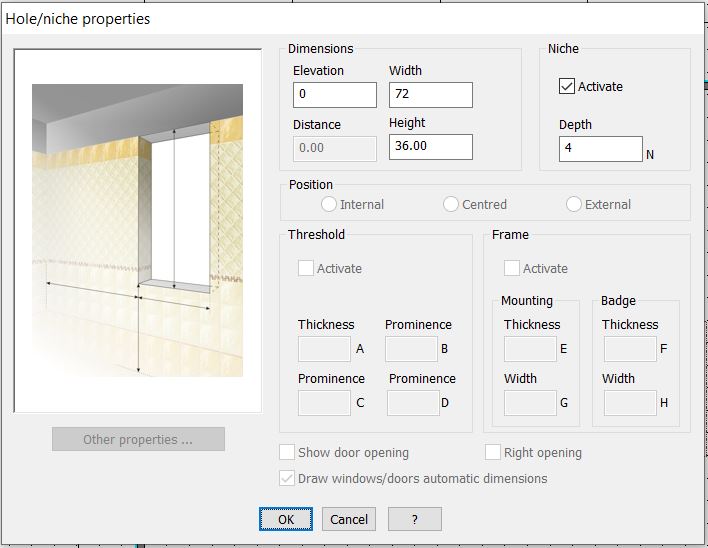Screen dimensions: 708x548
Task: Click the Height field showing 36.00
Action: click(x=431, y=147)
